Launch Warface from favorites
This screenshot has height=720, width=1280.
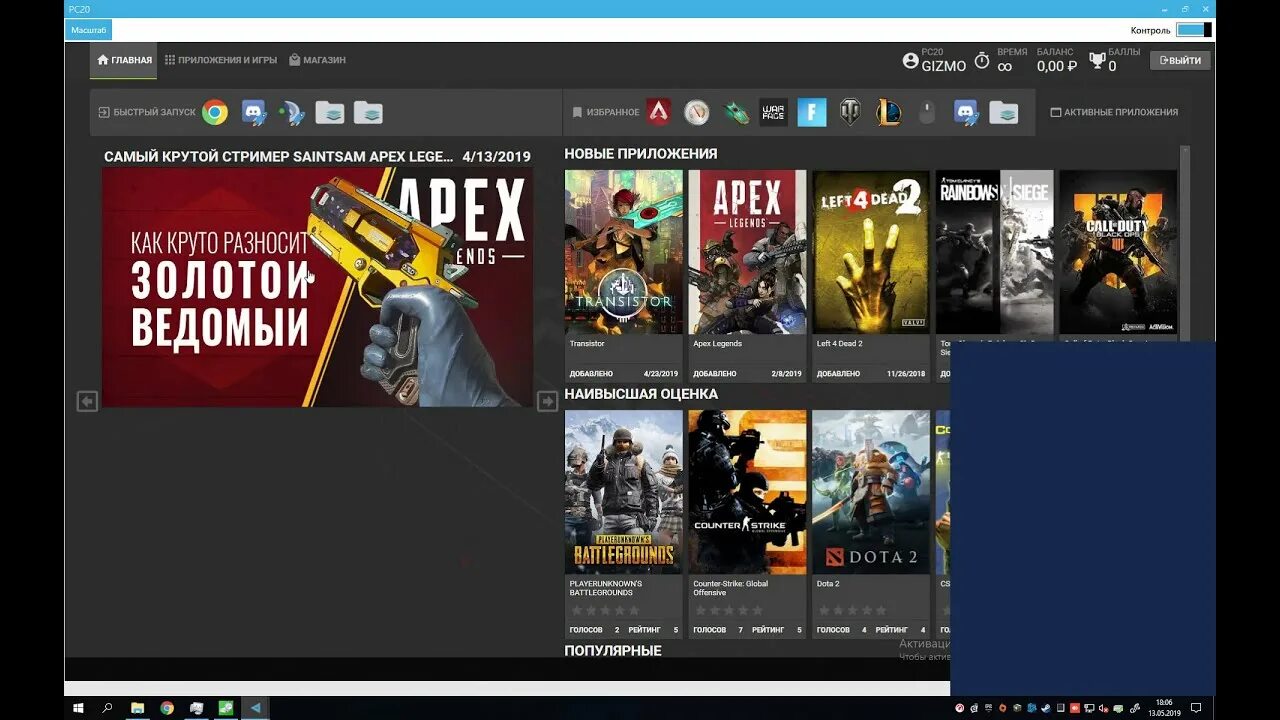click(x=773, y=112)
